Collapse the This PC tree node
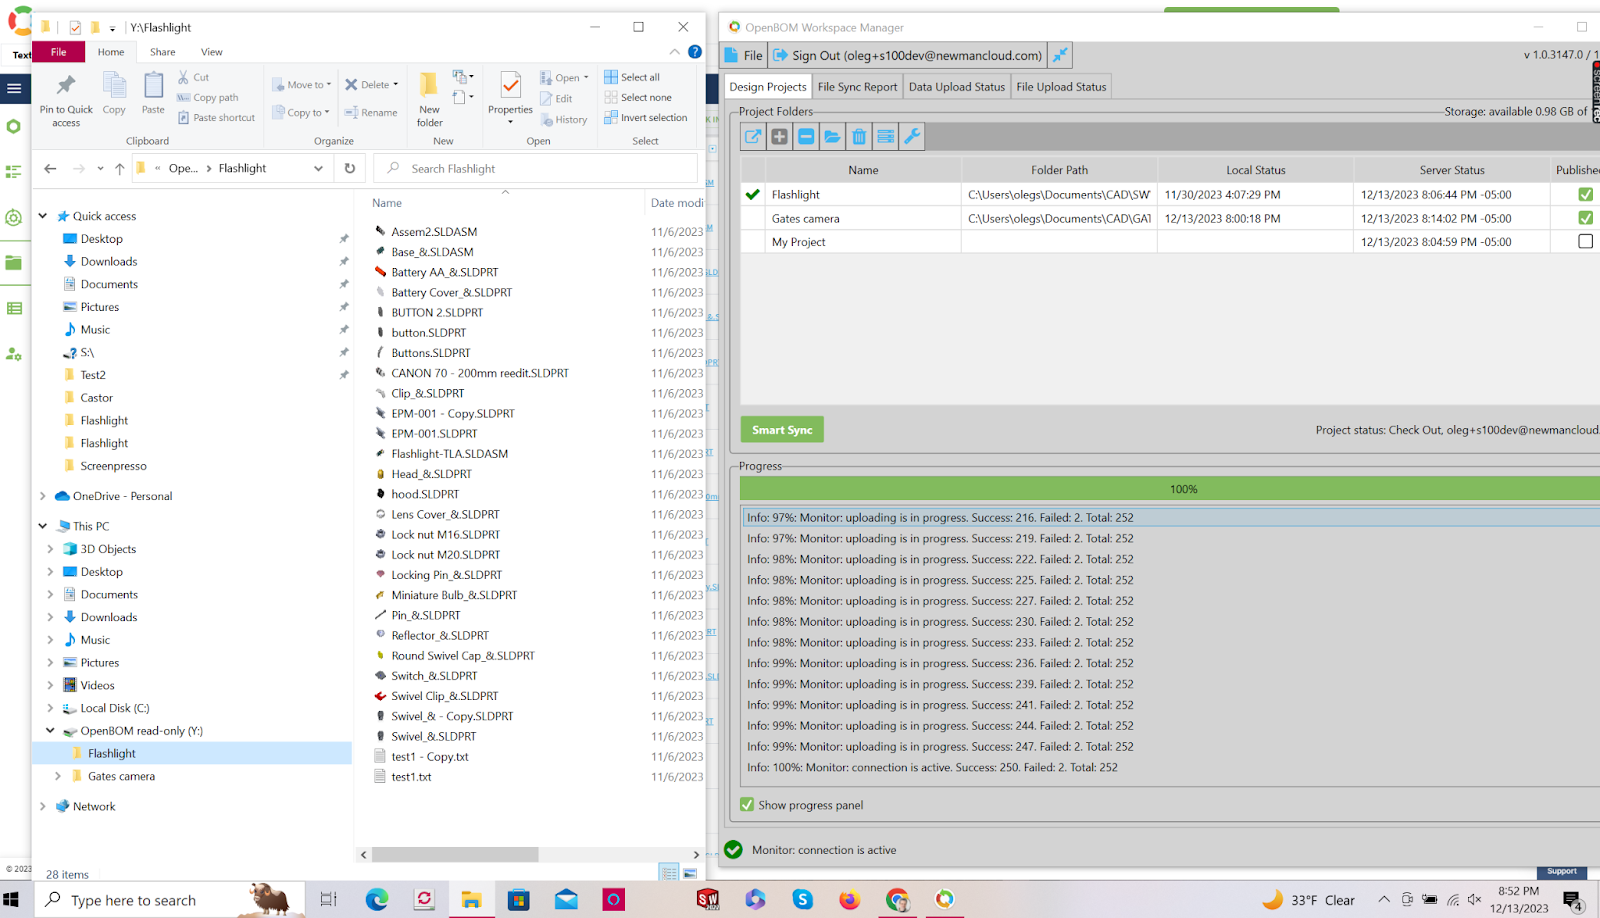The image size is (1600, 918). click(43, 526)
